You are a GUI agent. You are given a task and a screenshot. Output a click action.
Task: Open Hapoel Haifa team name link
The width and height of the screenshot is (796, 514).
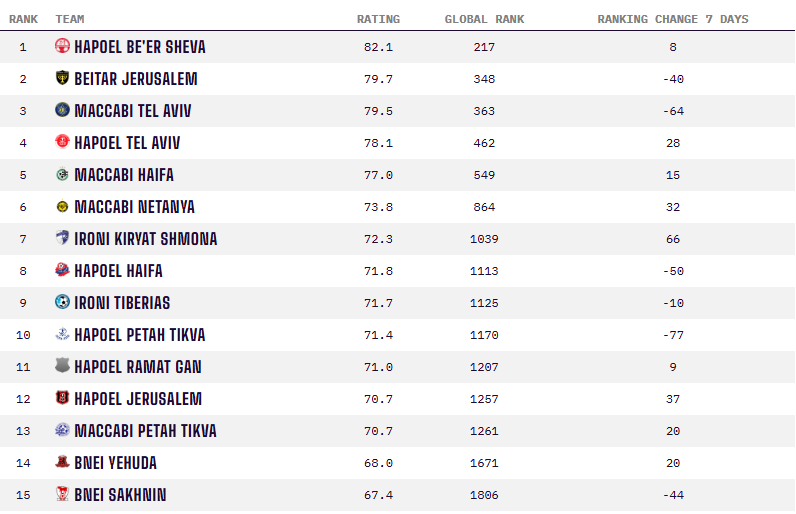118,271
